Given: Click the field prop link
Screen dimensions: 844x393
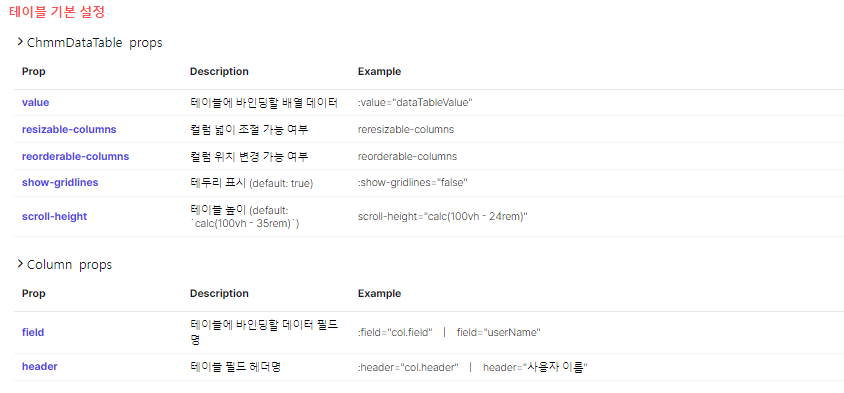Looking at the screenshot, I should 33,332.
